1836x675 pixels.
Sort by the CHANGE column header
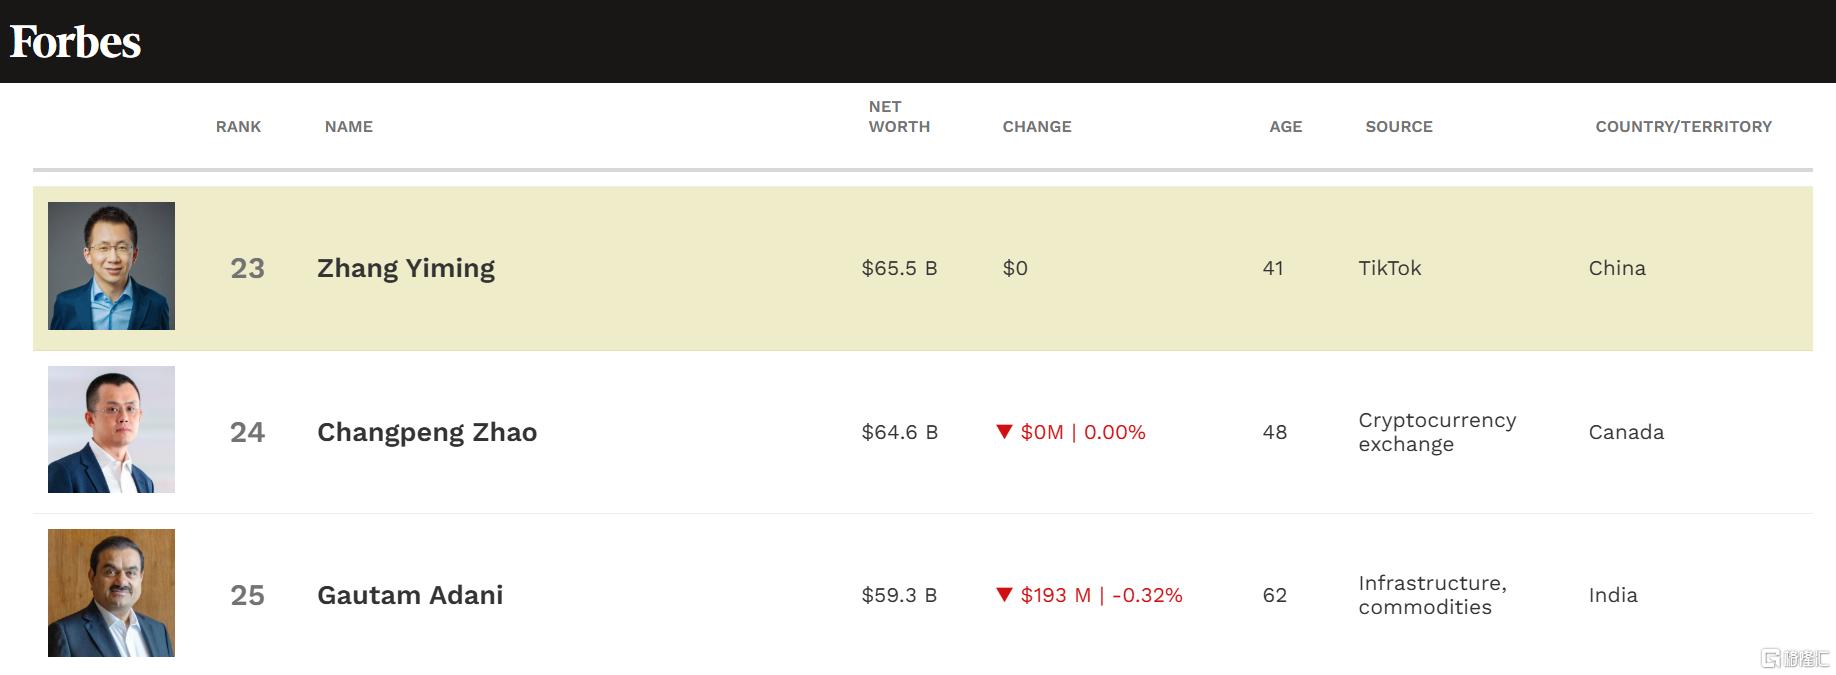[x=1037, y=127]
